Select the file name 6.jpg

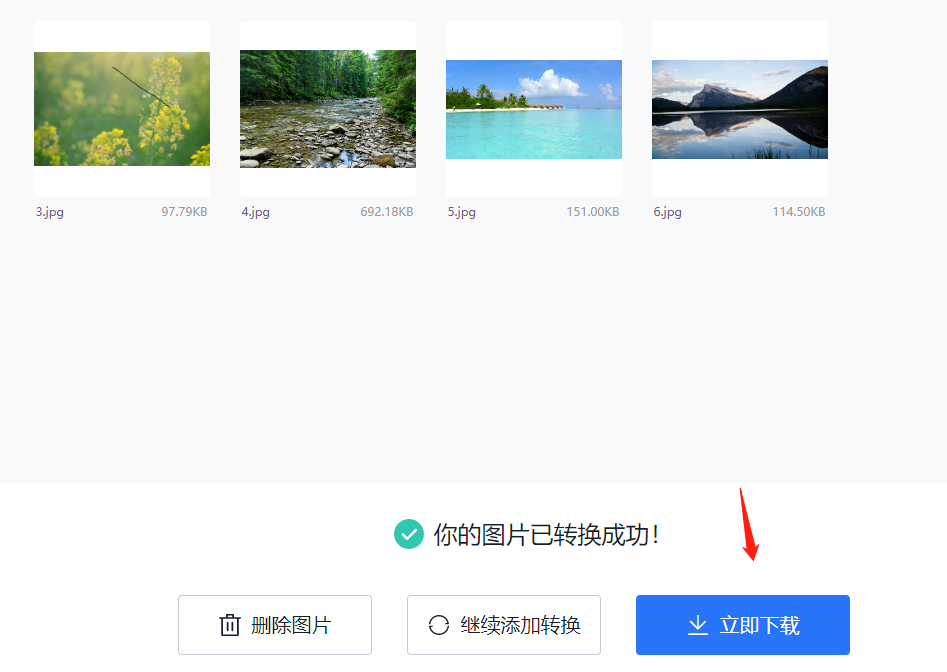point(667,212)
